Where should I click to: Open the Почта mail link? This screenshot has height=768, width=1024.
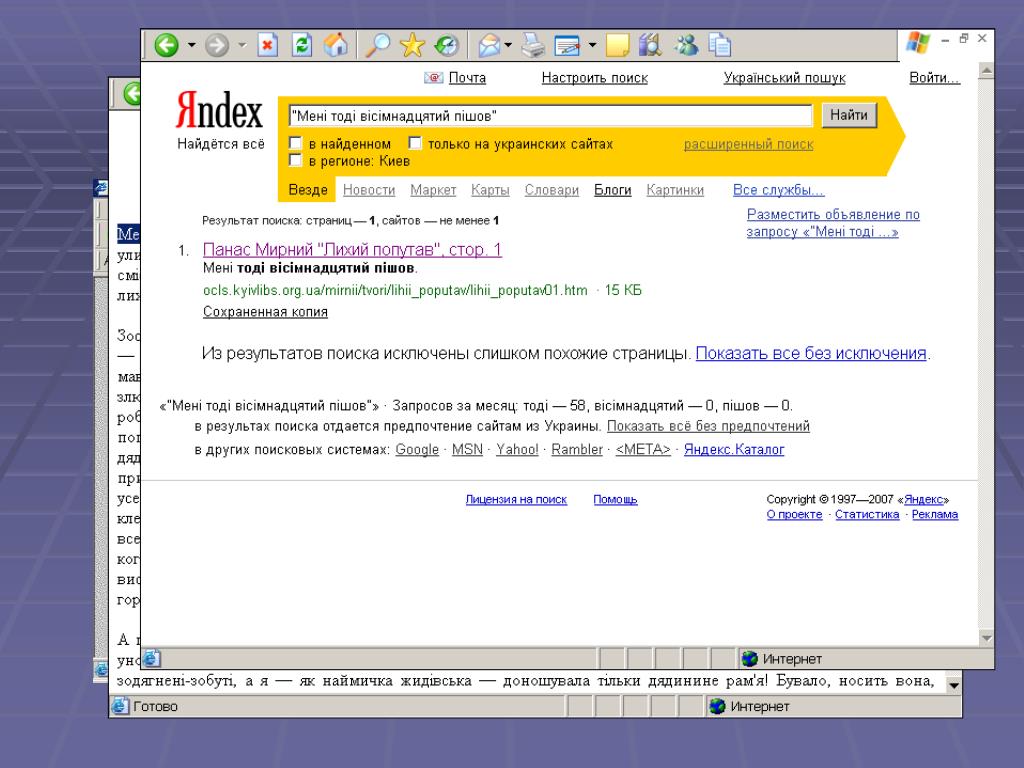(x=467, y=78)
